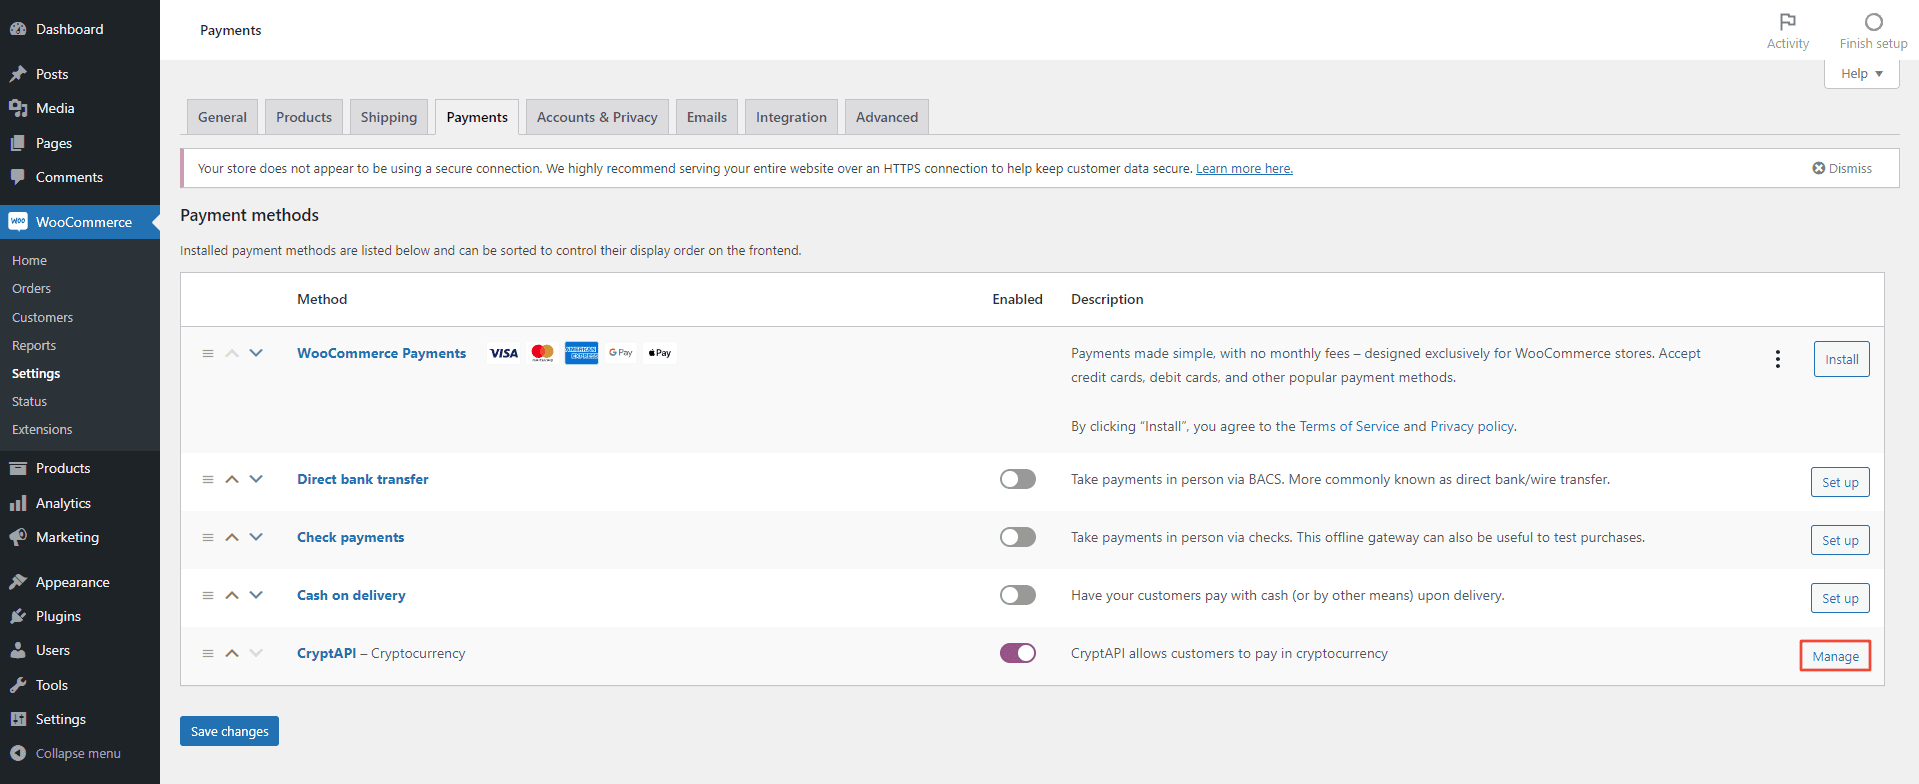Open the Learn more here link

click(x=1244, y=168)
